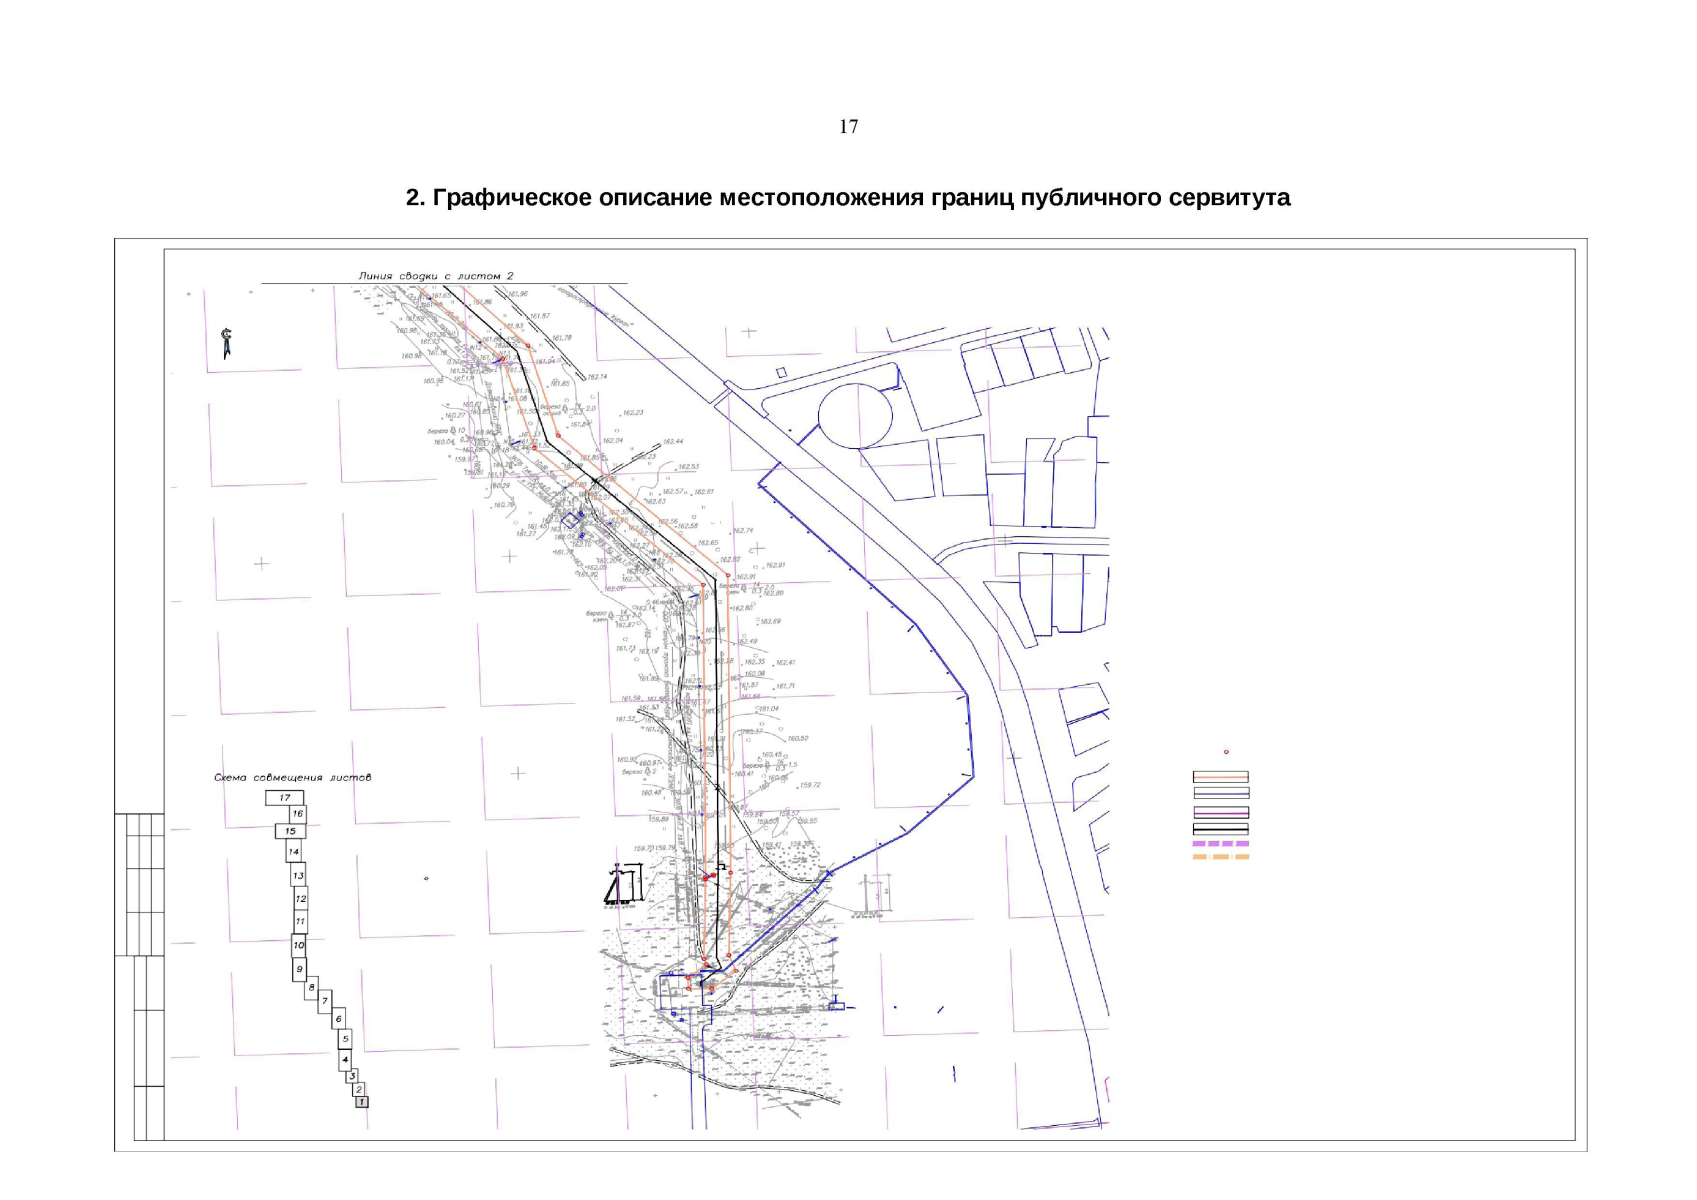
Task: Click the 'Линия сводки с листом 2' label
Action: click(x=436, y=276)
